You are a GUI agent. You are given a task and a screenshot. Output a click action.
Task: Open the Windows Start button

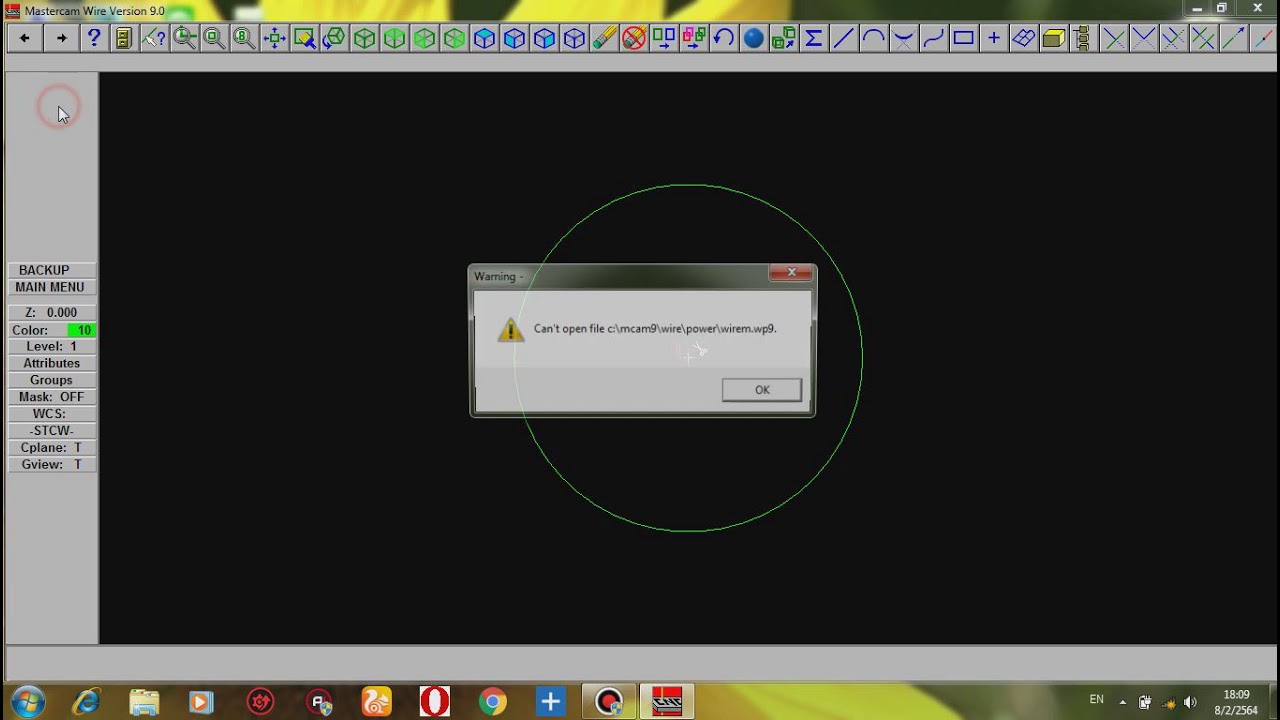coord(26,702)
